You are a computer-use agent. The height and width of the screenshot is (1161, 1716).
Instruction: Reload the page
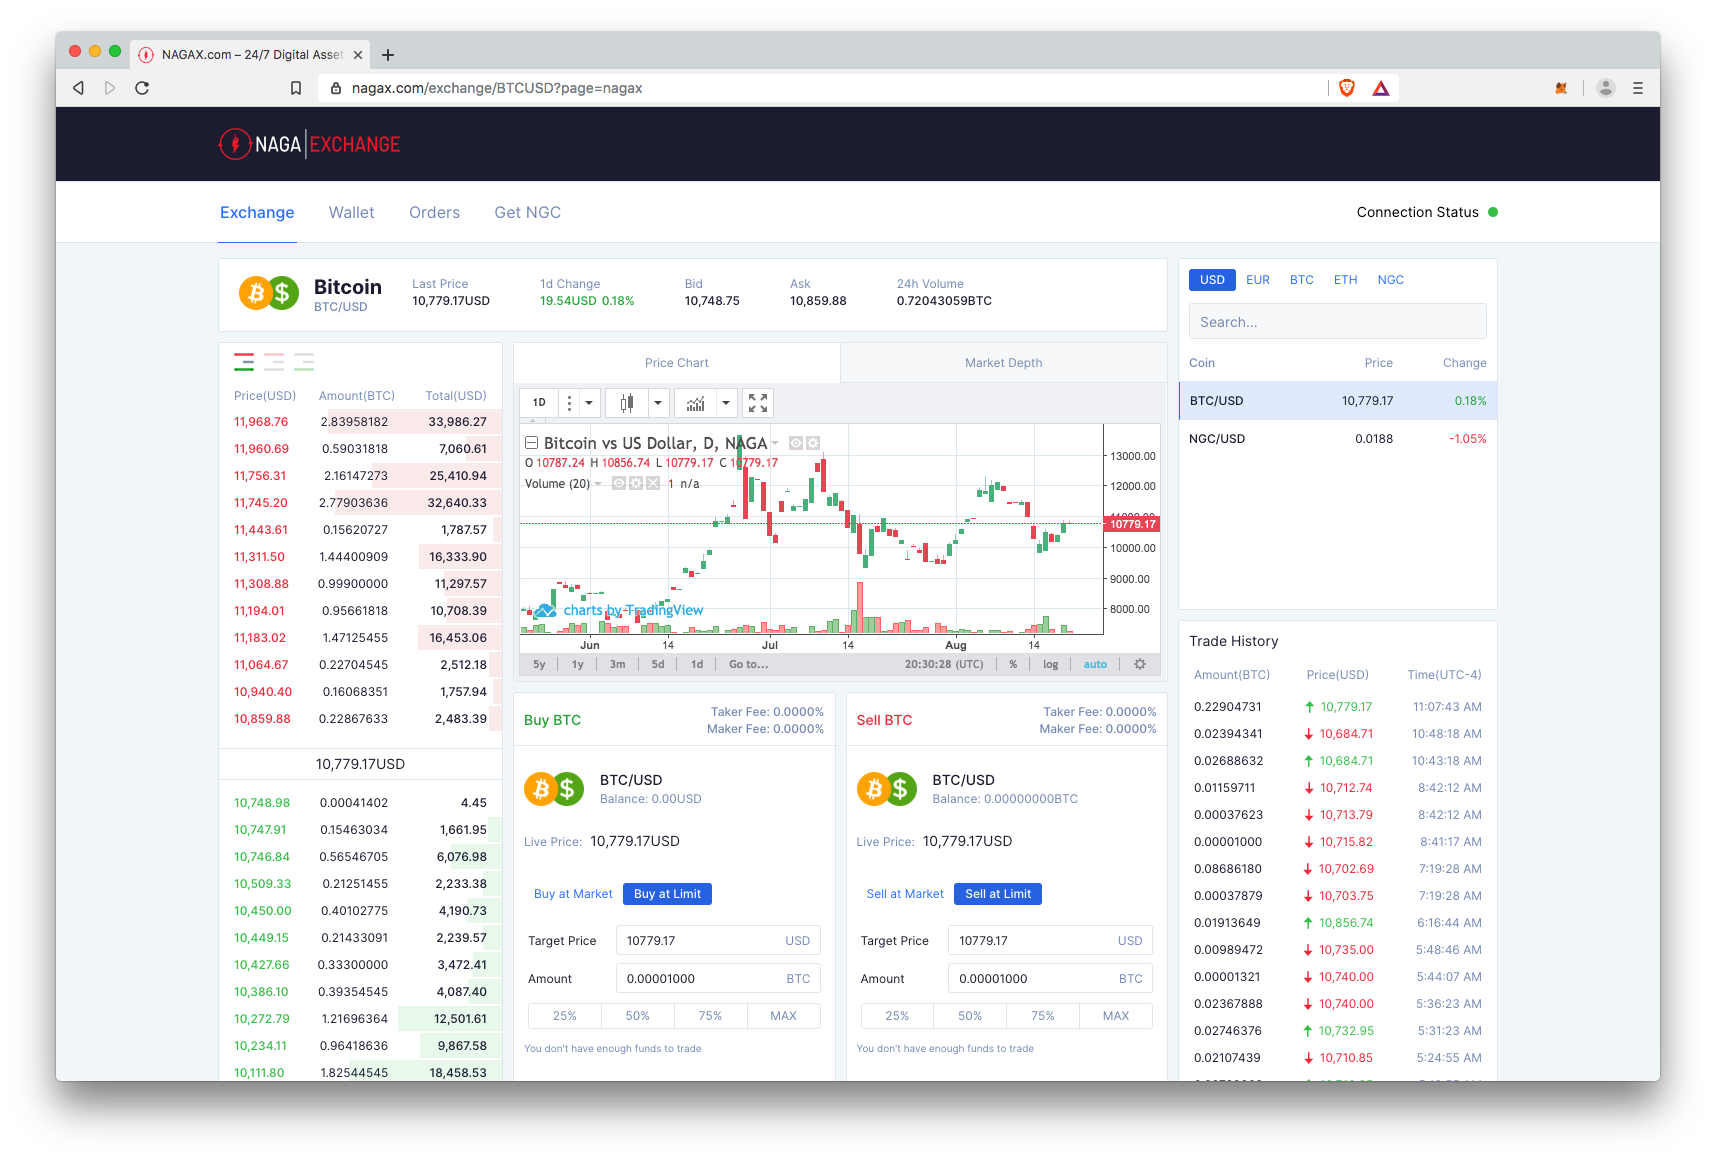(142, 88)
